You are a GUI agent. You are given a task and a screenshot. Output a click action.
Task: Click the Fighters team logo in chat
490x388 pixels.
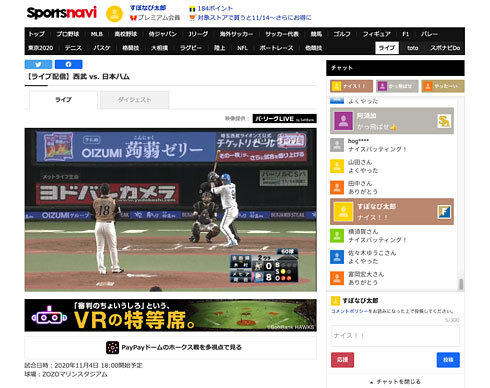[444, 212]
